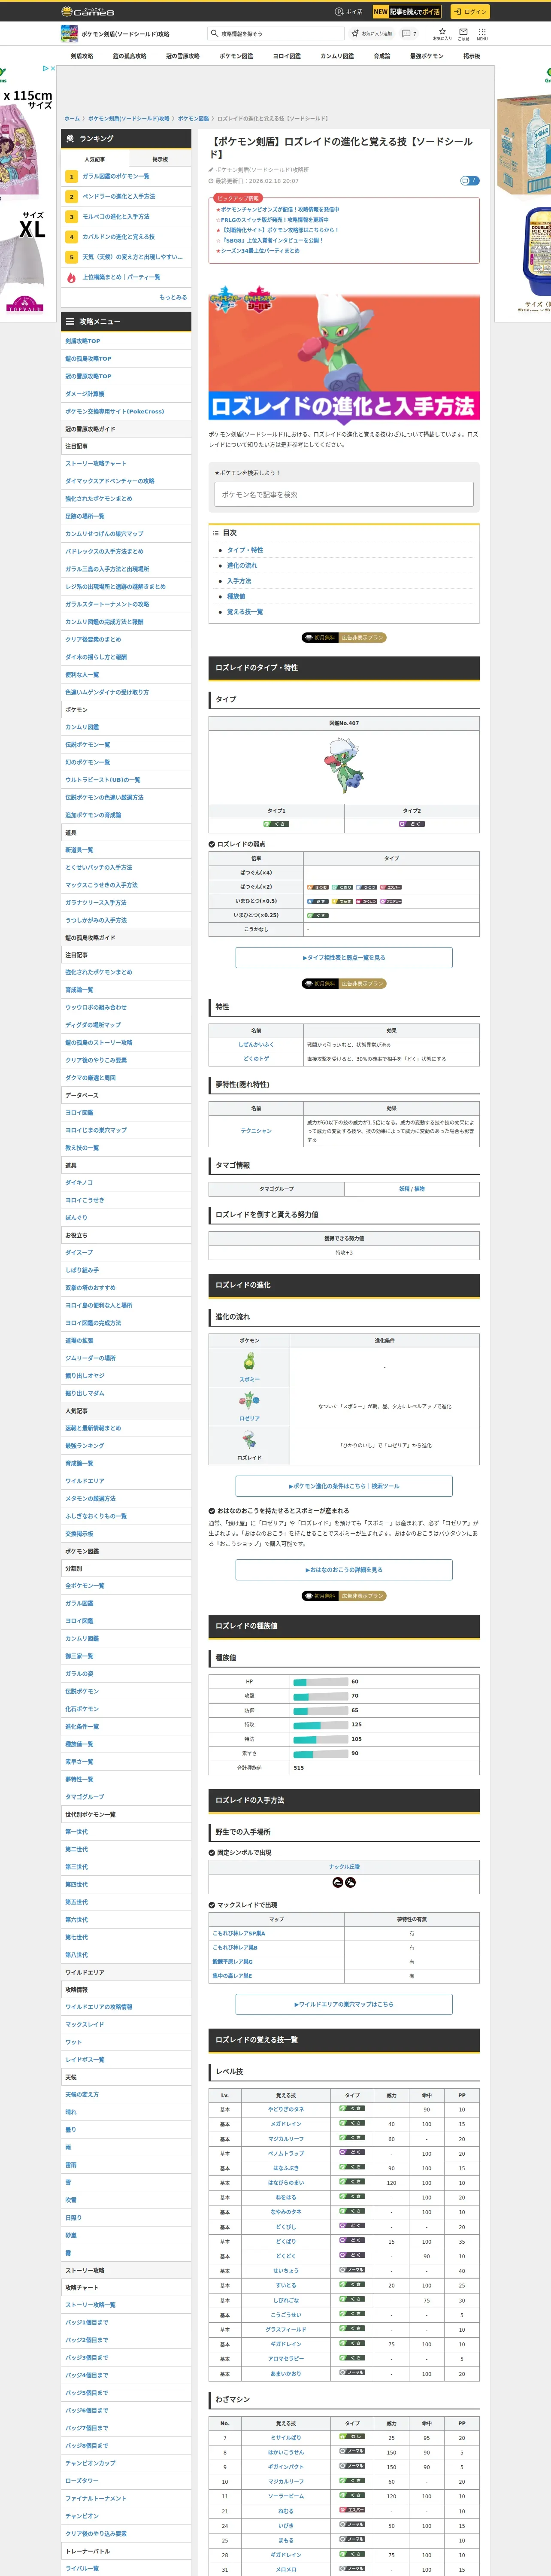Click the ポケモン進化の条件はこちら button
The width and height of the screenshot is (551, 2576).
coord(344,1486)
